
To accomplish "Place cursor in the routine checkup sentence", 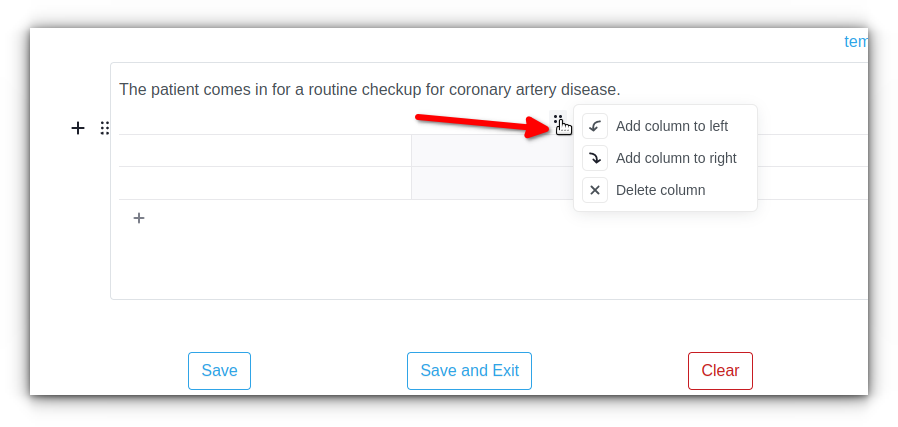I will 369,90.
